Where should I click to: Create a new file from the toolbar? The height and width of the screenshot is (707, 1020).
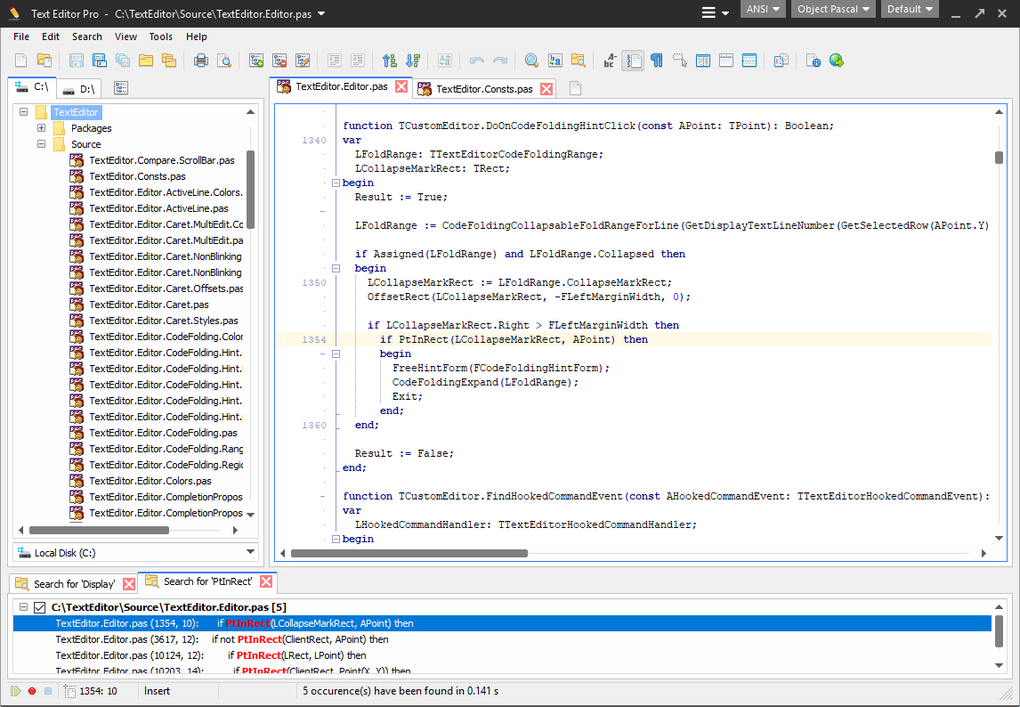21,60
